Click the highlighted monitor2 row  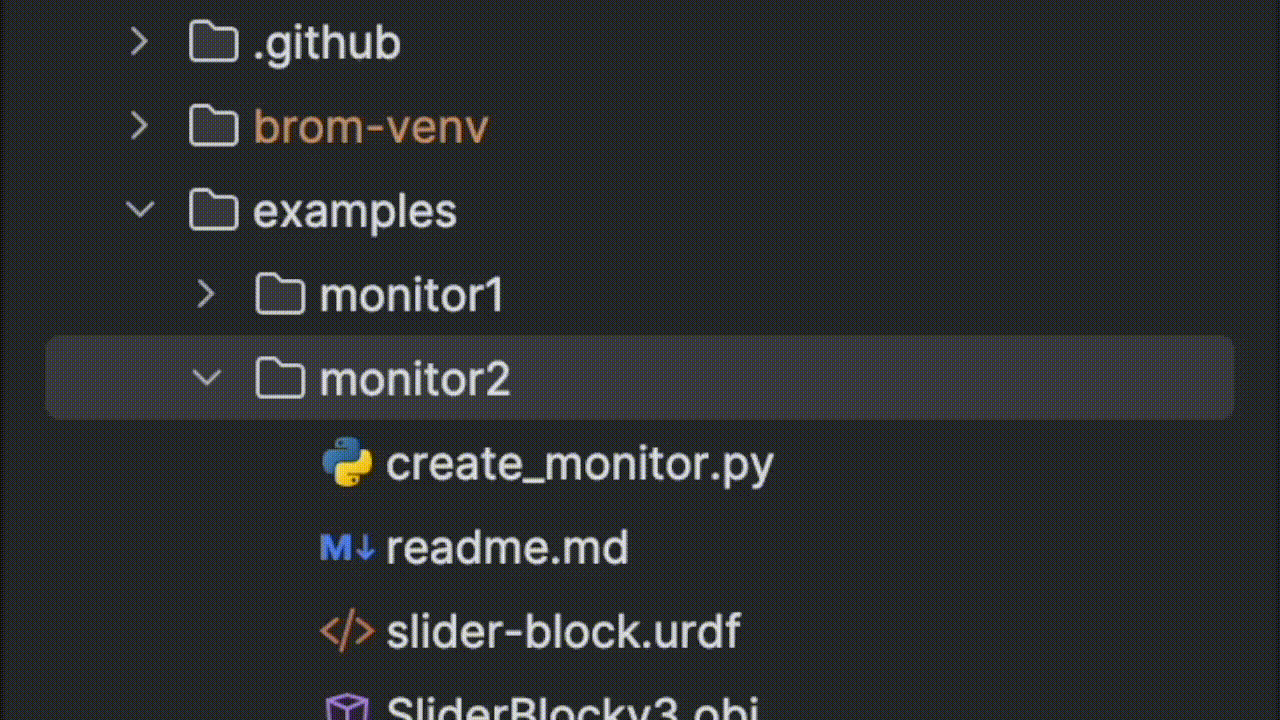(414, 378)
